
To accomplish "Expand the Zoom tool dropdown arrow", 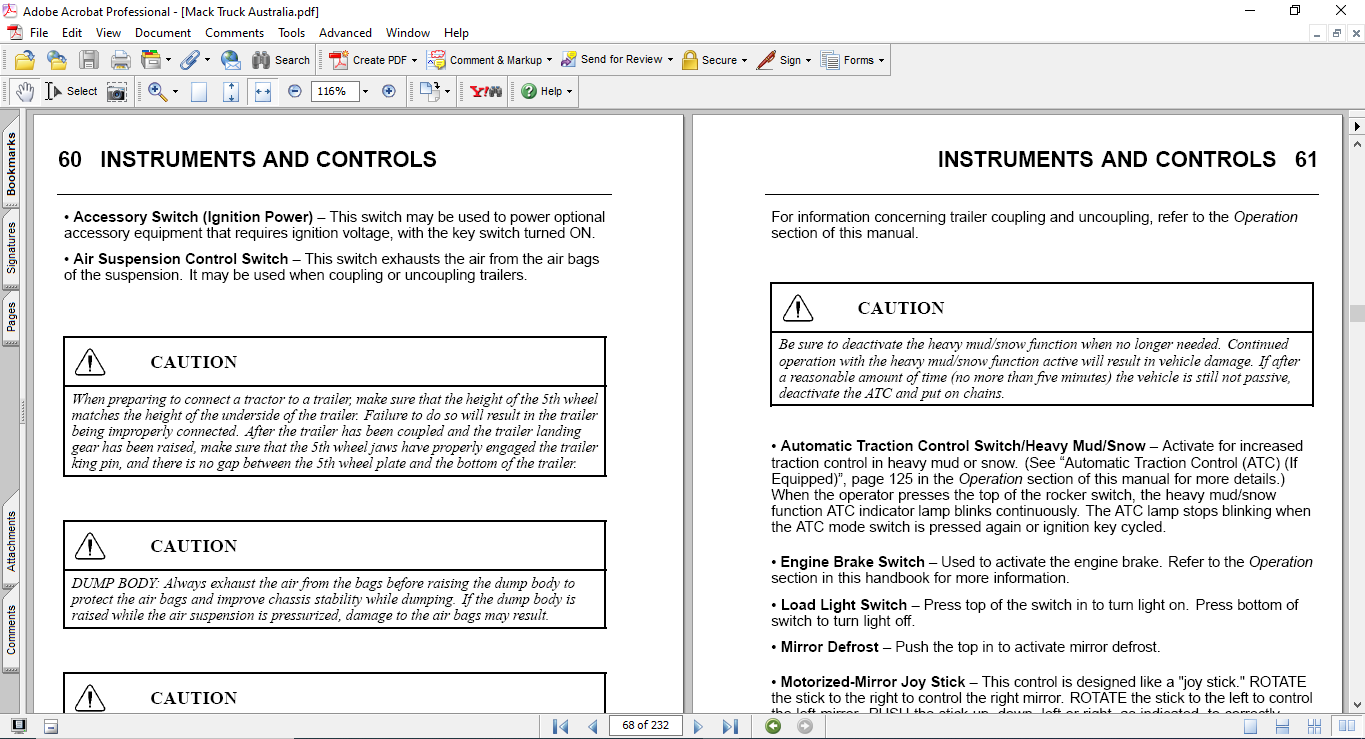I will tap(175, 91).
